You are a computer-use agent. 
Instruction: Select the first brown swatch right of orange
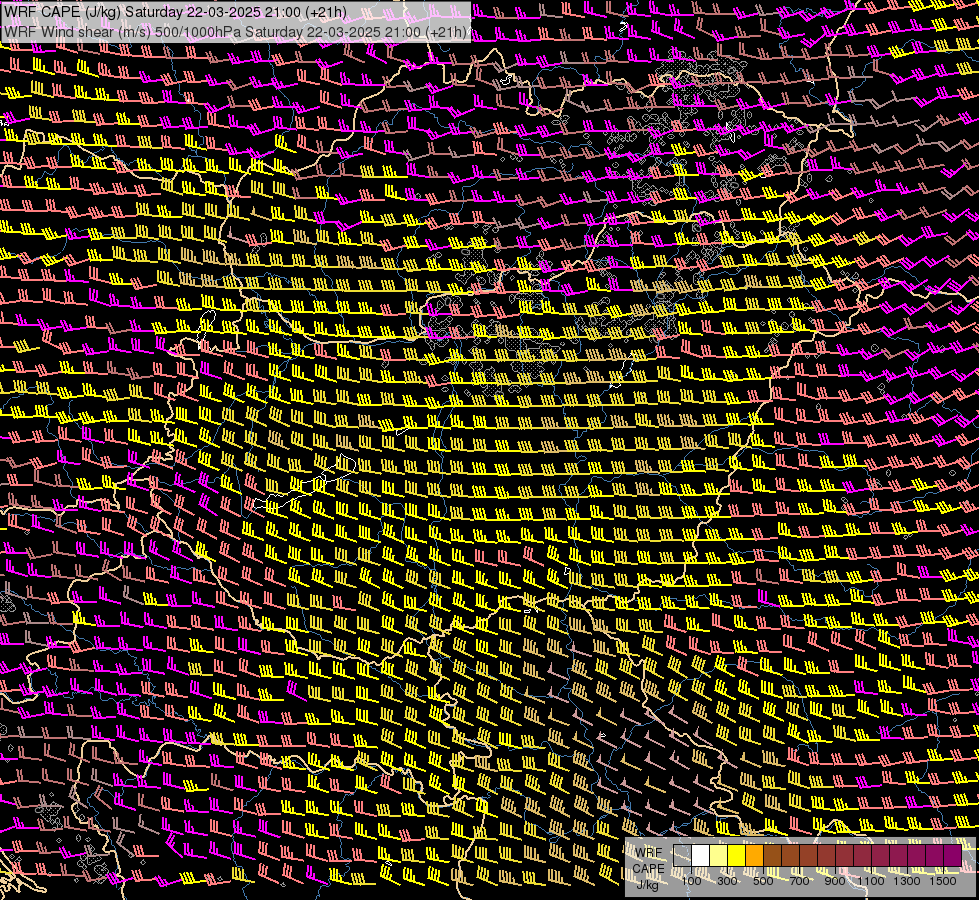coord(772,856)
